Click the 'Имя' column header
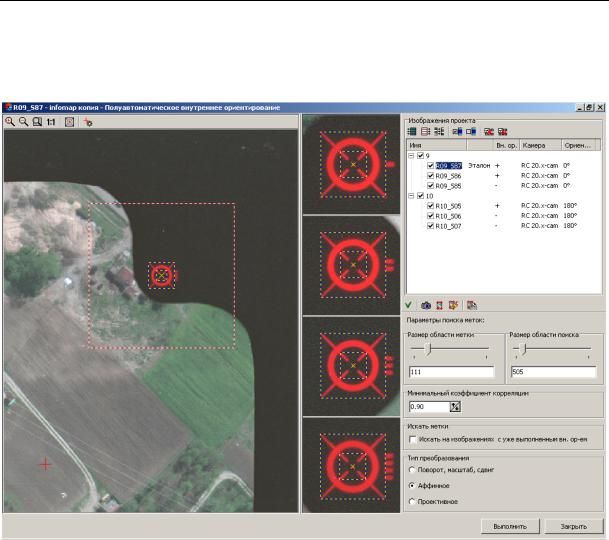Image resolution: width=609 pixels, height=540 pixels. (x=437, y=145)
